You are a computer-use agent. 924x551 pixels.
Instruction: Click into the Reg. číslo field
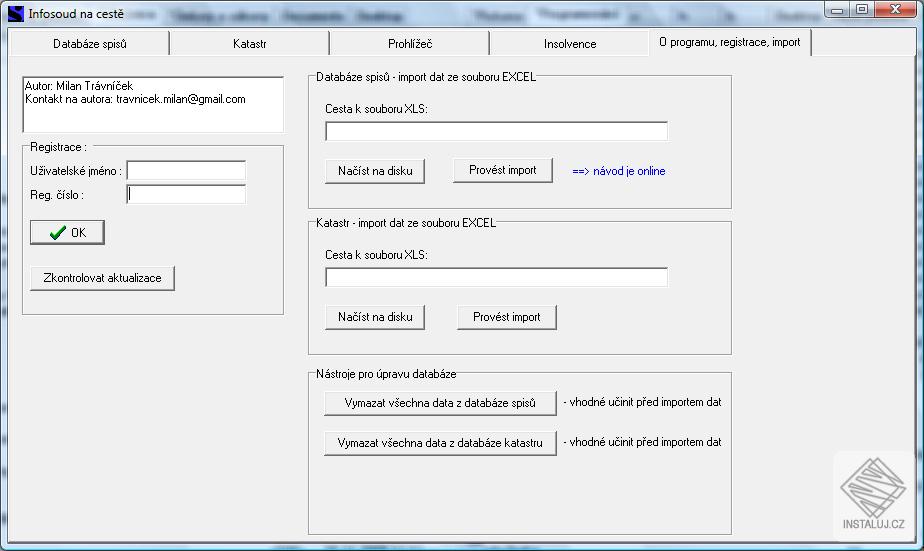coord(186,194)
